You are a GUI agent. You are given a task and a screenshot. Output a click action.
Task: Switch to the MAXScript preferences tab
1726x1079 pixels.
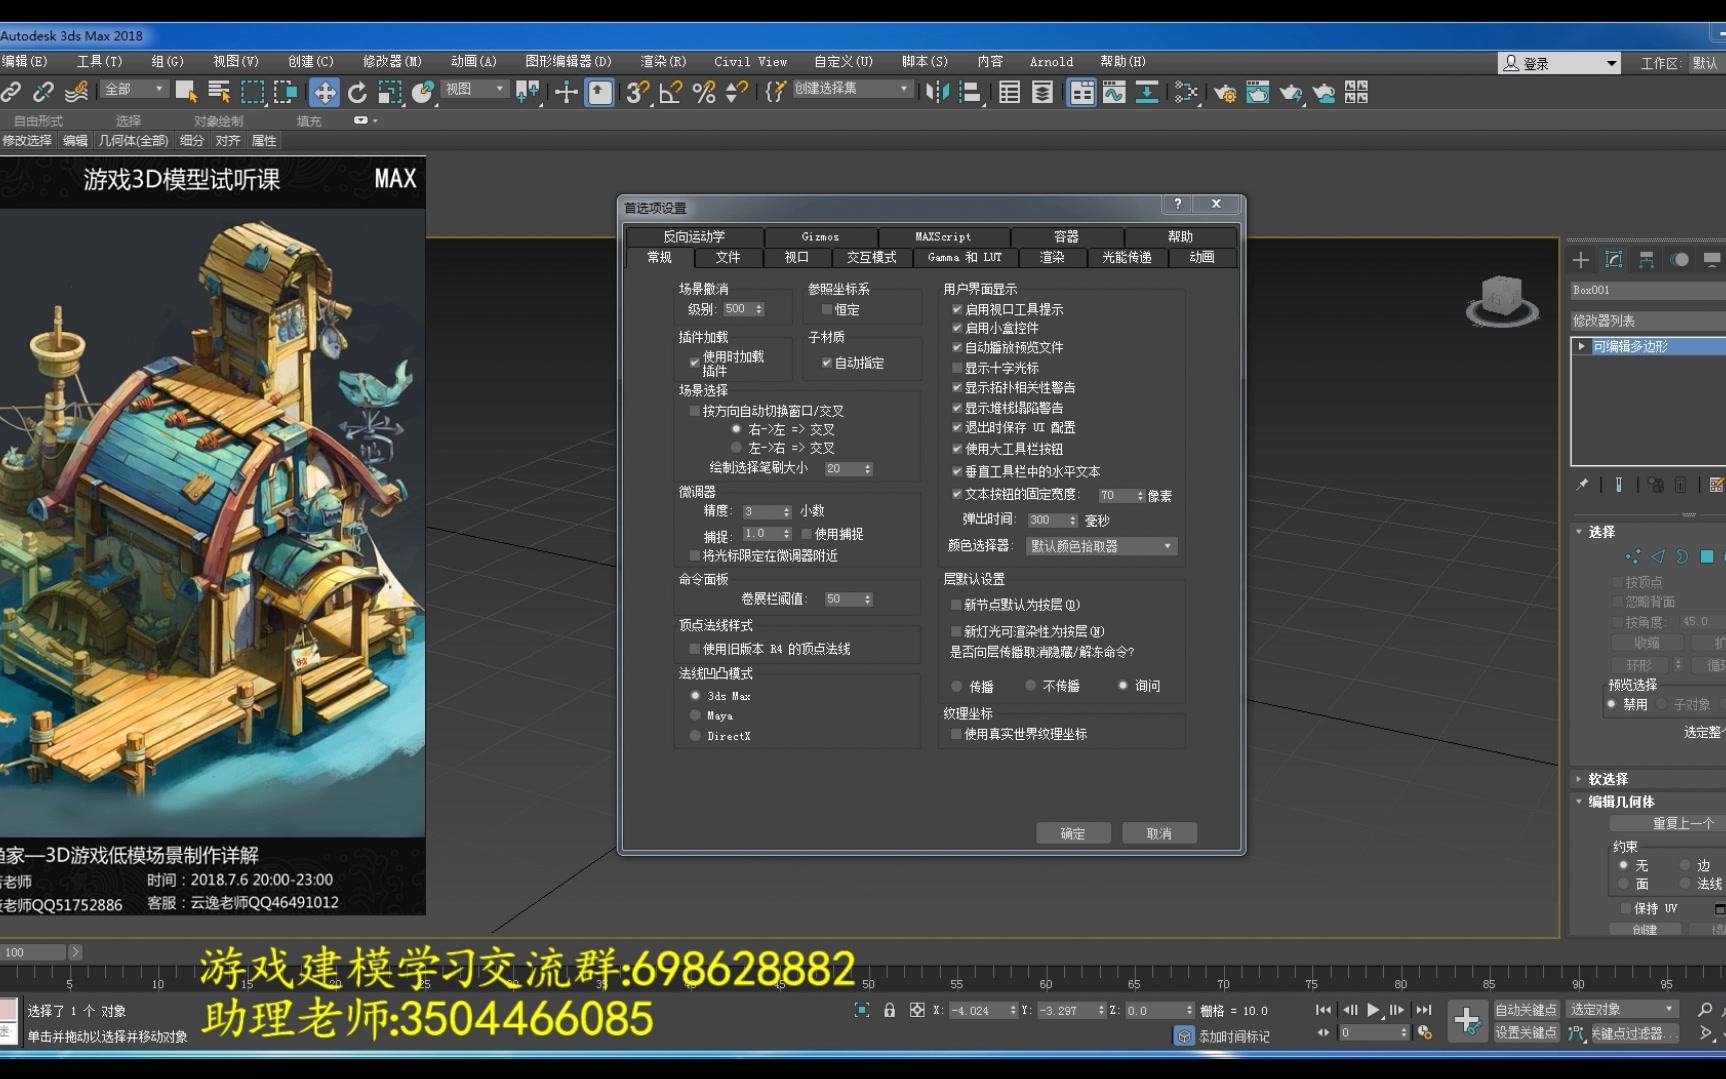point(943,237)
